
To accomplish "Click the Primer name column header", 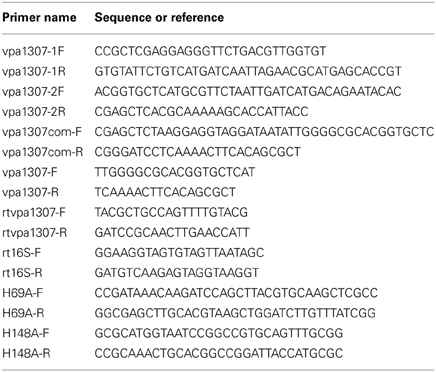I will pos(39,17).
